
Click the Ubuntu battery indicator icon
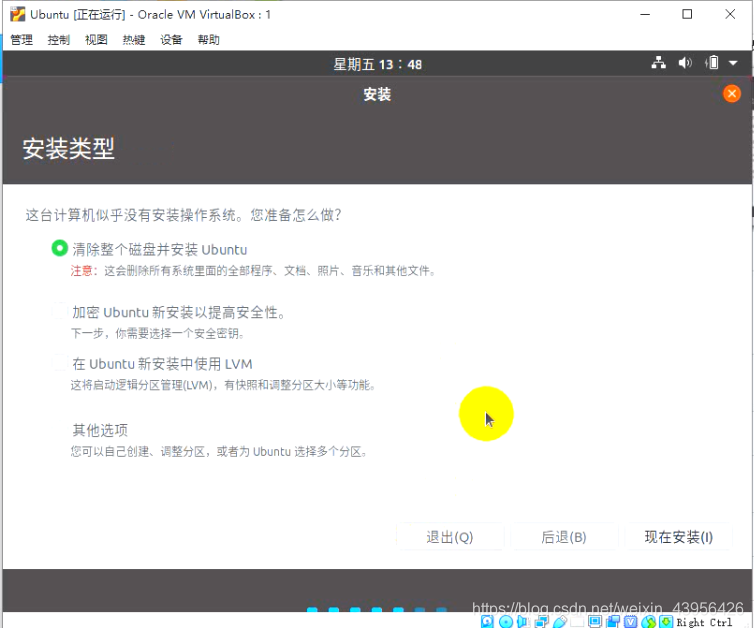point(712,63)
